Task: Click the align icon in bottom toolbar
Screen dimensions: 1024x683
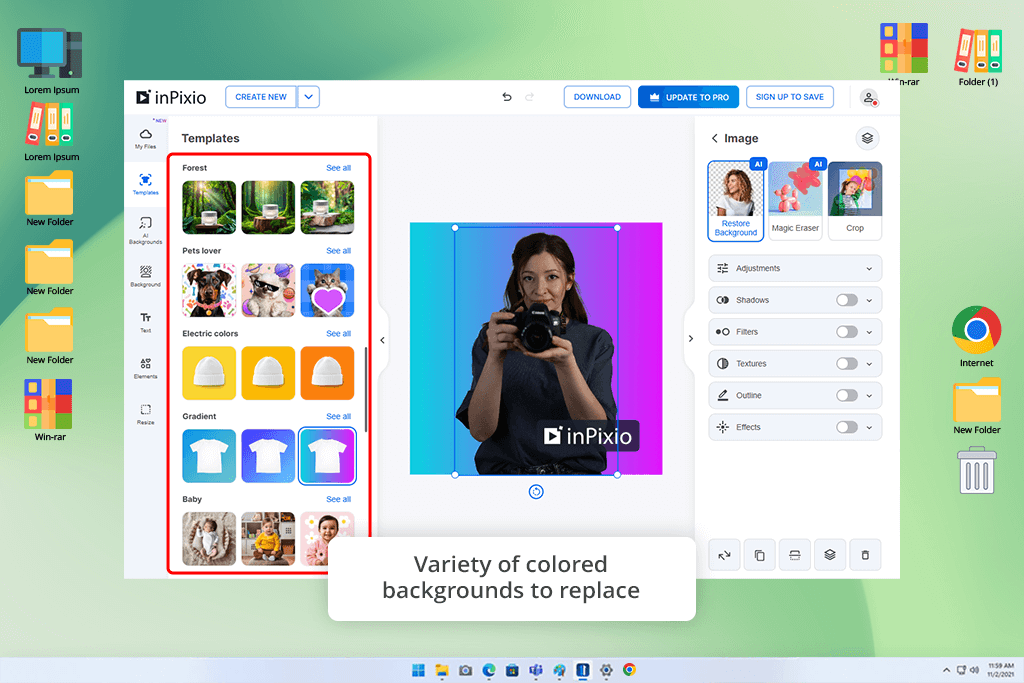Action: (x=795, y=555)
